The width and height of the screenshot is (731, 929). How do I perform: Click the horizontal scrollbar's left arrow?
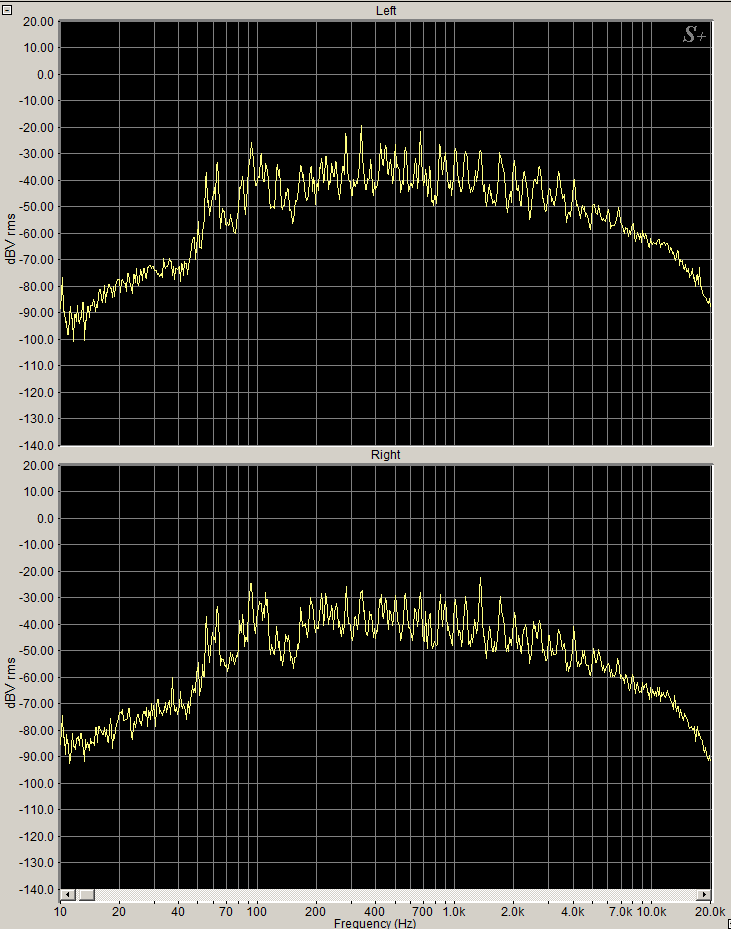68,894
